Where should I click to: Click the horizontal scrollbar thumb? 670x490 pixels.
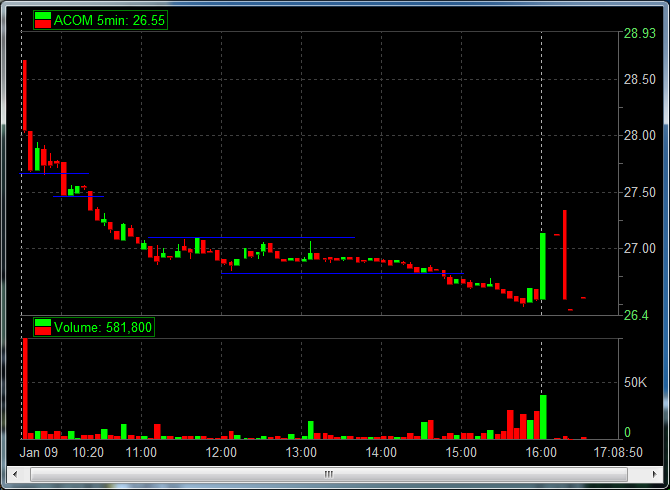click(x=329, y=474)
